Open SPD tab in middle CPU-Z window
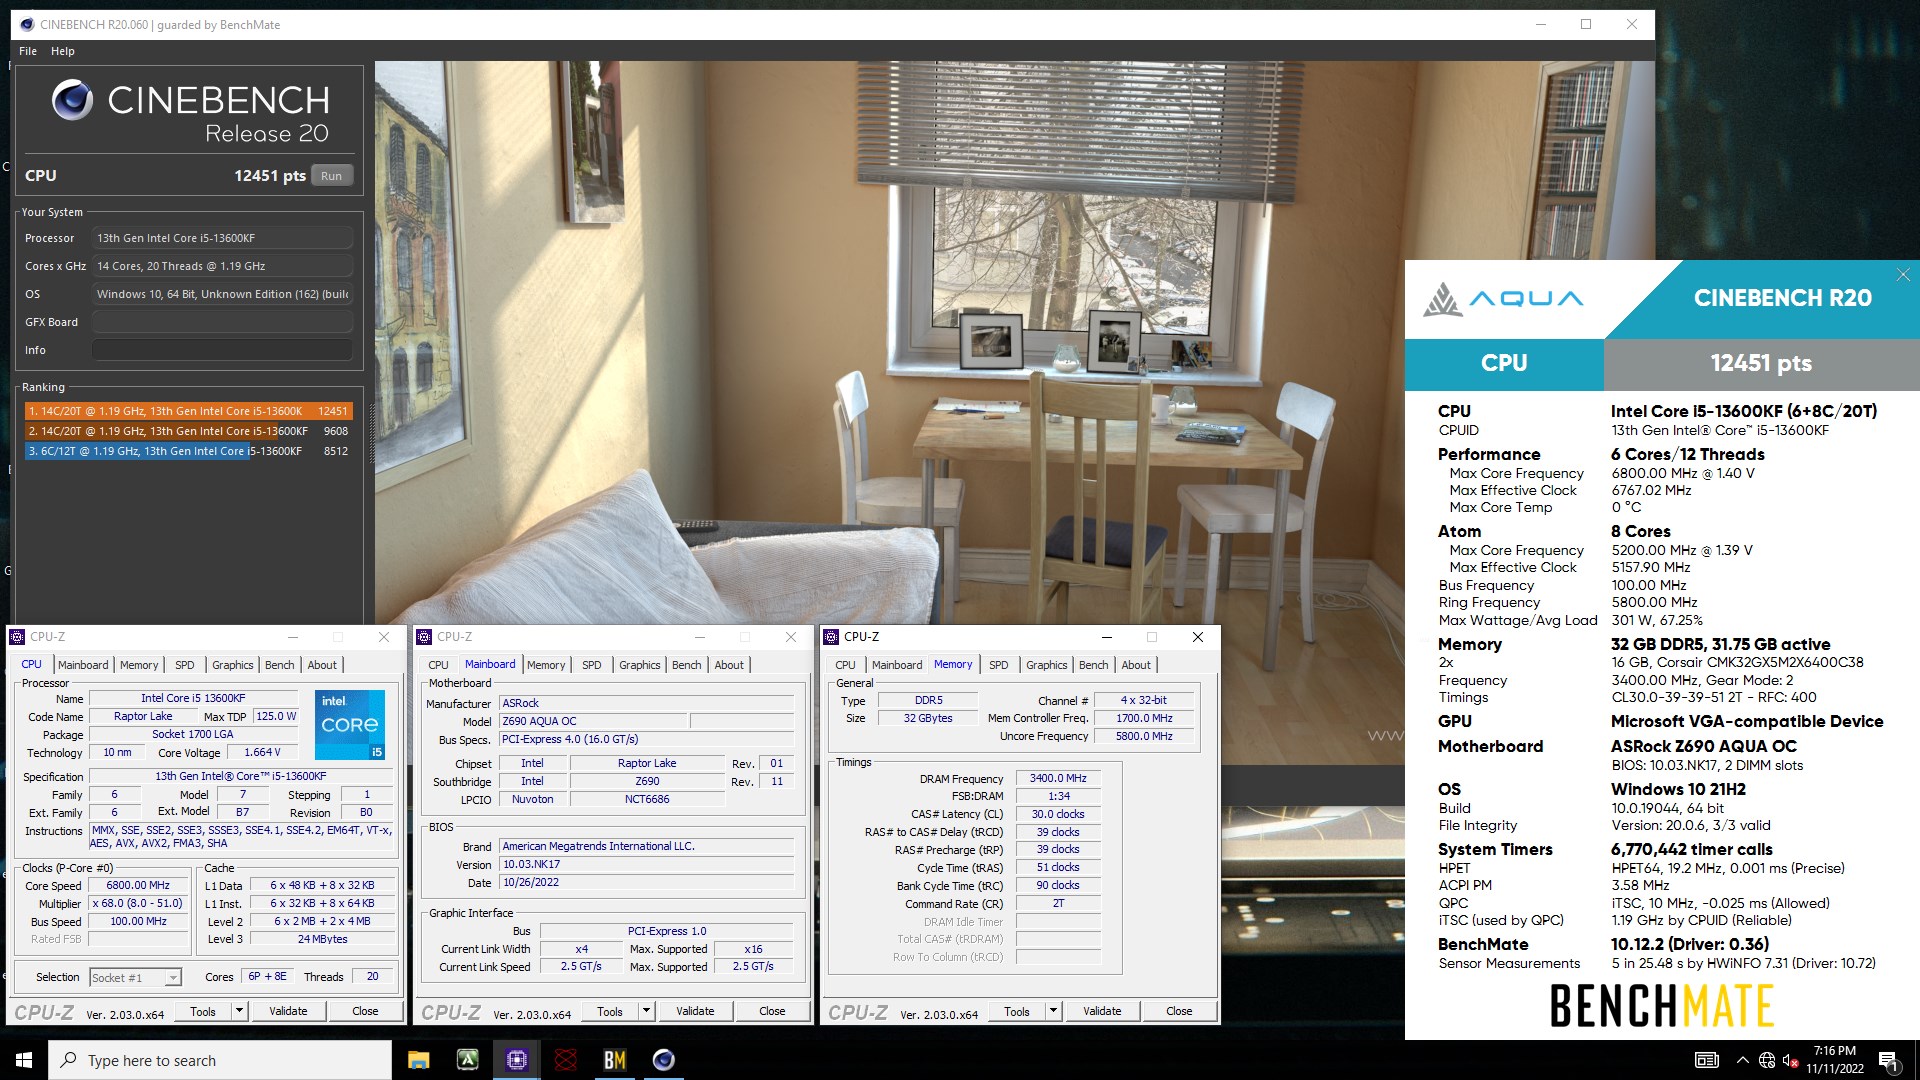This screenshot has height=1080, width=1920. coord(592,665)
